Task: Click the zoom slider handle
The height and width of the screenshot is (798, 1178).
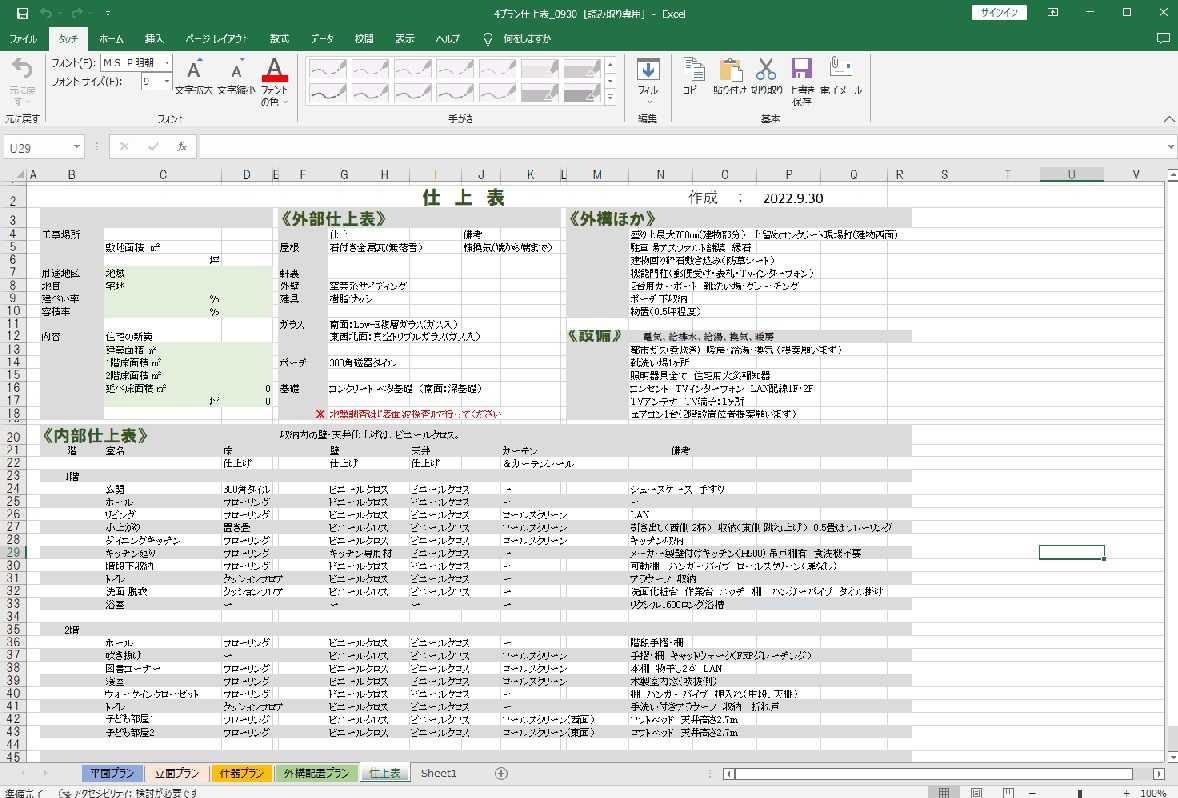Action: point(1080,793)
